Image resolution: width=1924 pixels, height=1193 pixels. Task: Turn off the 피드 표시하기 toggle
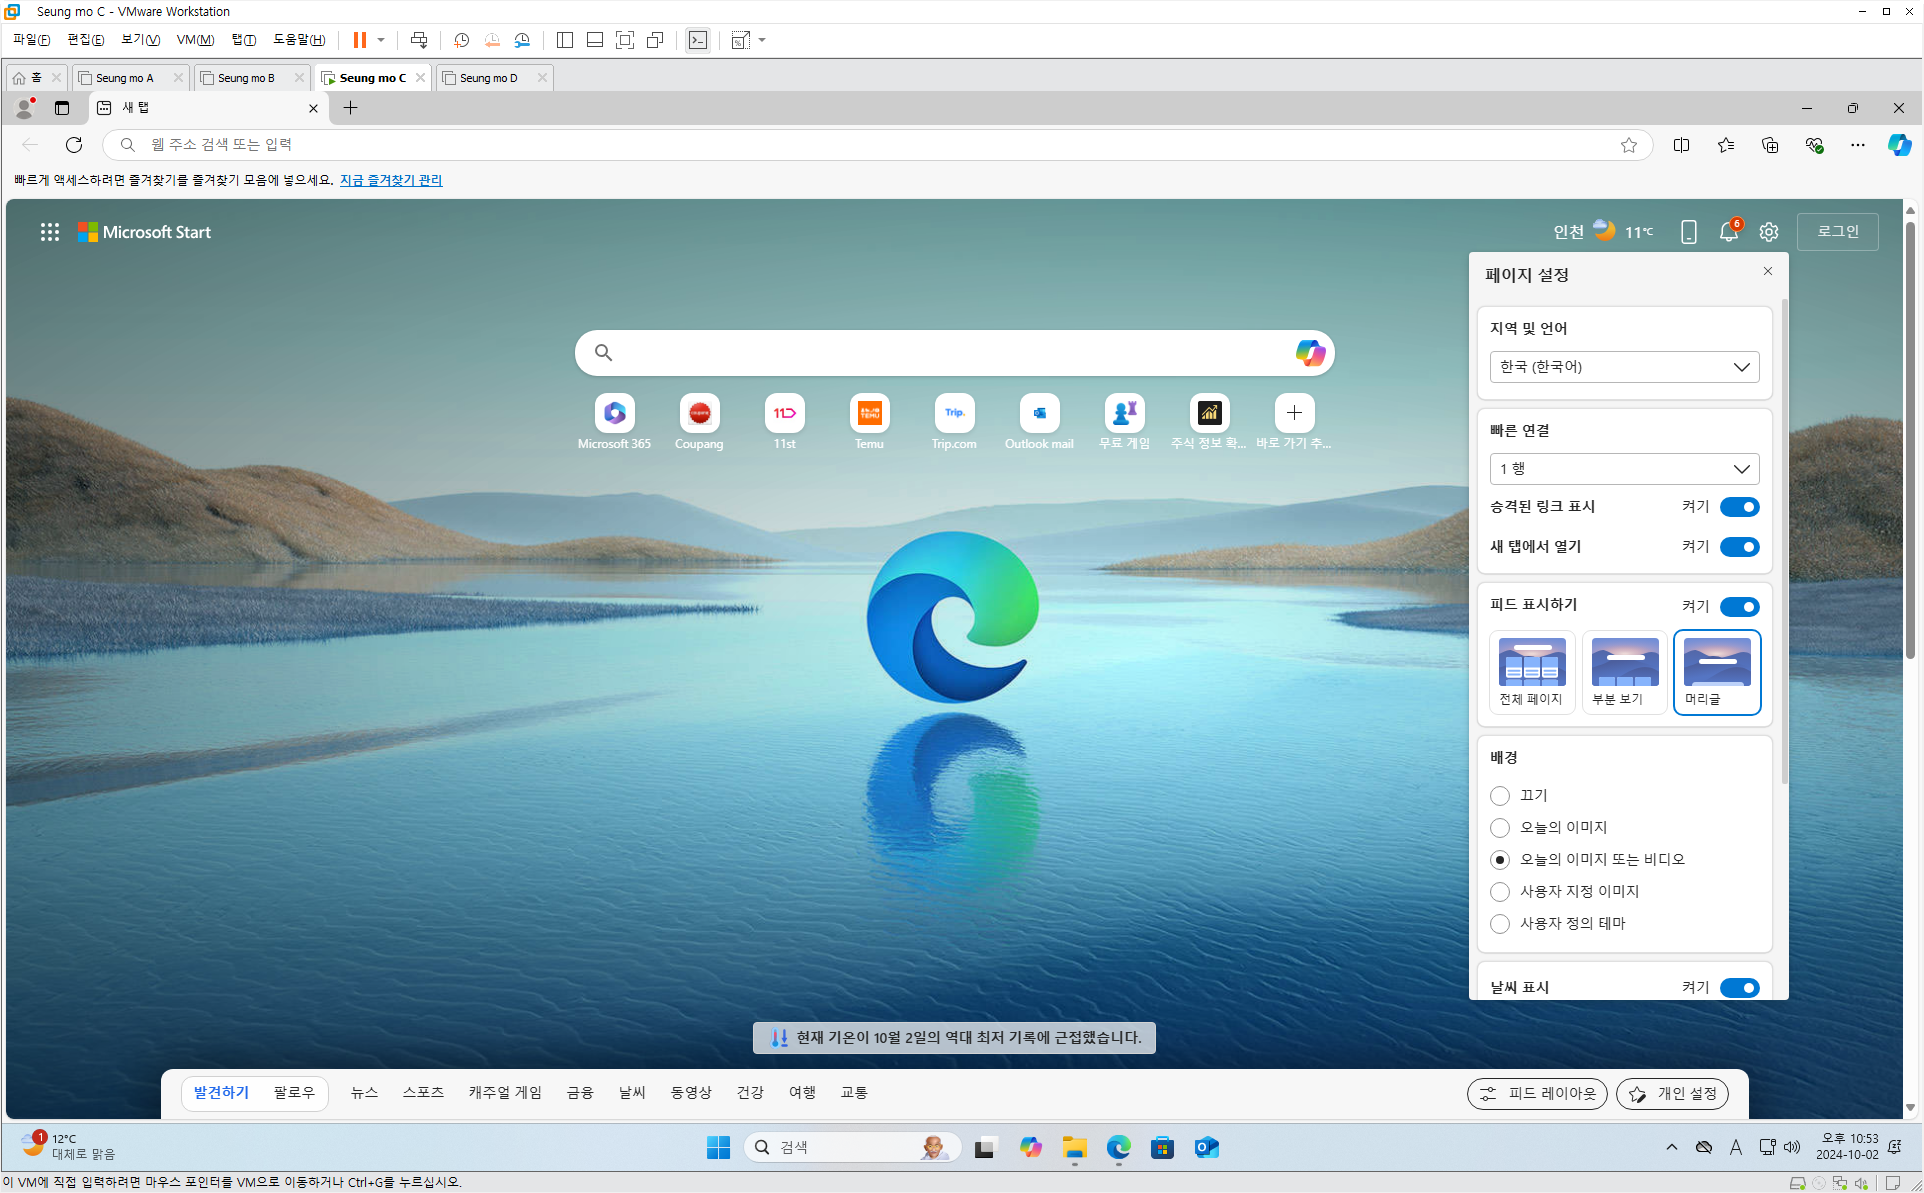tap(1740, 607)
